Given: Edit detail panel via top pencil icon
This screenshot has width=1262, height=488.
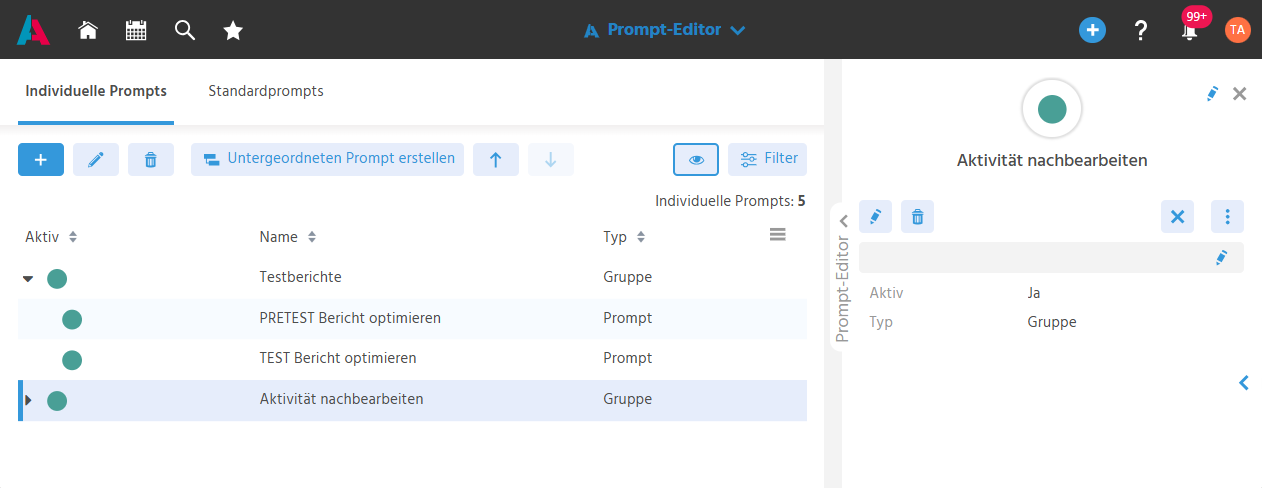Looking at the screenshot, I should [1212, 94].
